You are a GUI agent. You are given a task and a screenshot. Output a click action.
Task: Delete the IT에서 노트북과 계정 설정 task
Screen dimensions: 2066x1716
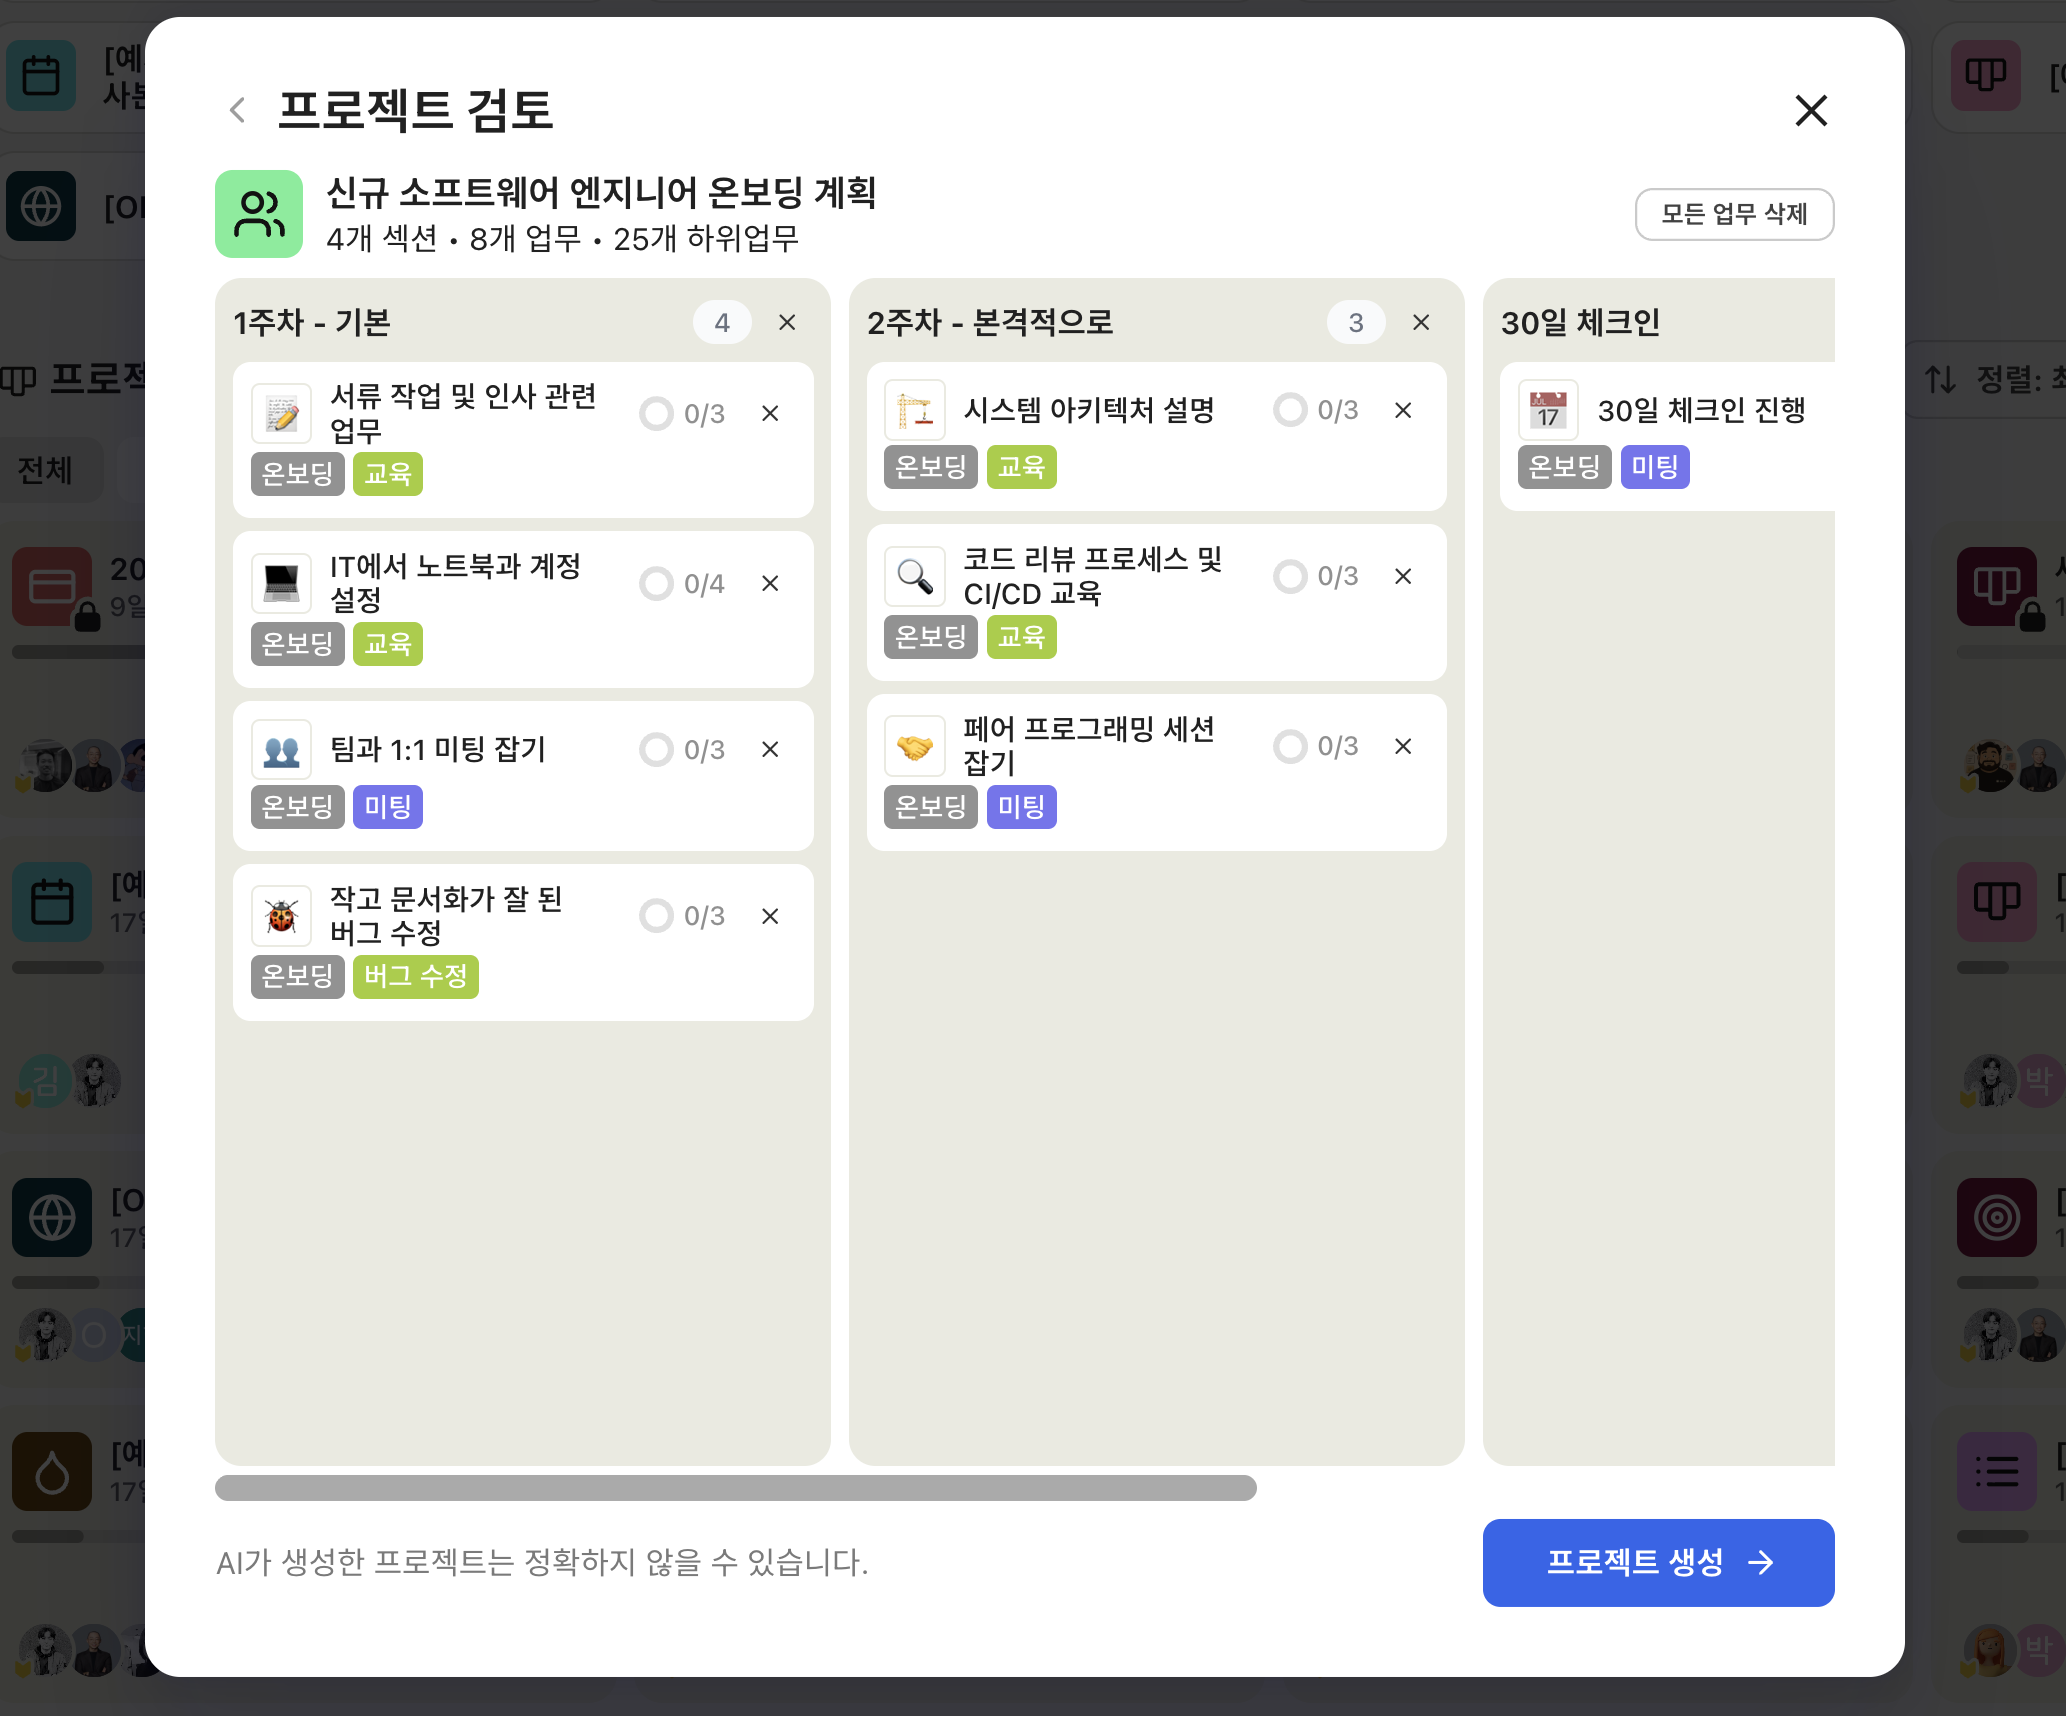pos(770,583)
